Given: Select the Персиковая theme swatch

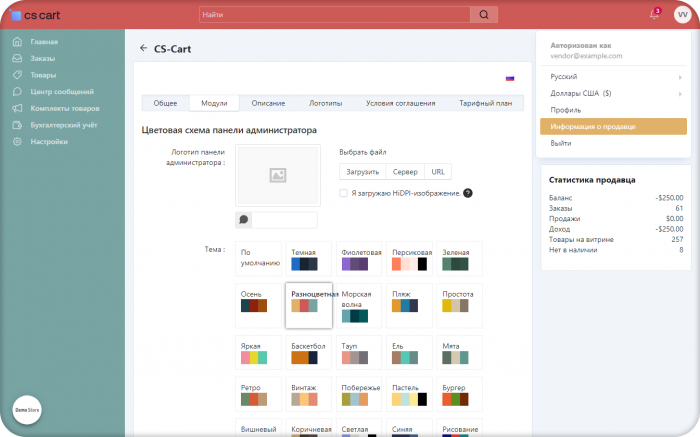Looking at the screenshot, I should click(x=409, y=259).
